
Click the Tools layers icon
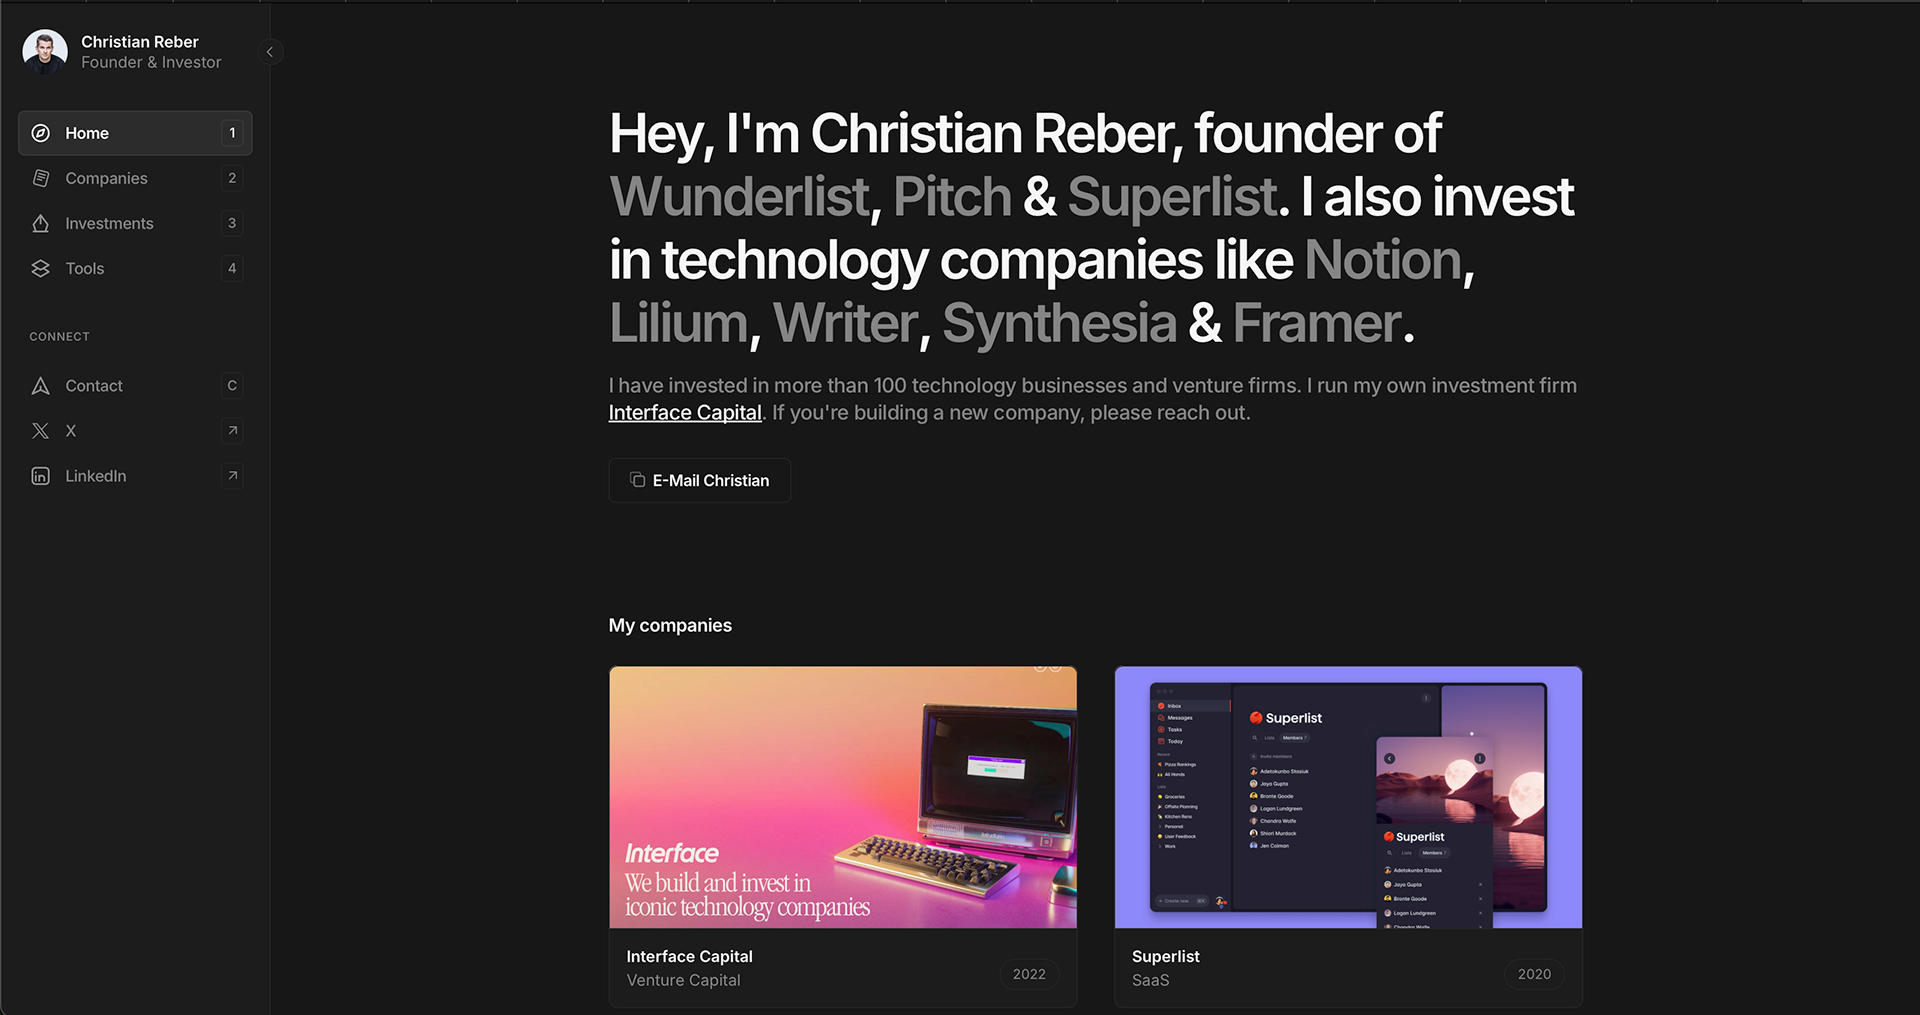(41, 268)
